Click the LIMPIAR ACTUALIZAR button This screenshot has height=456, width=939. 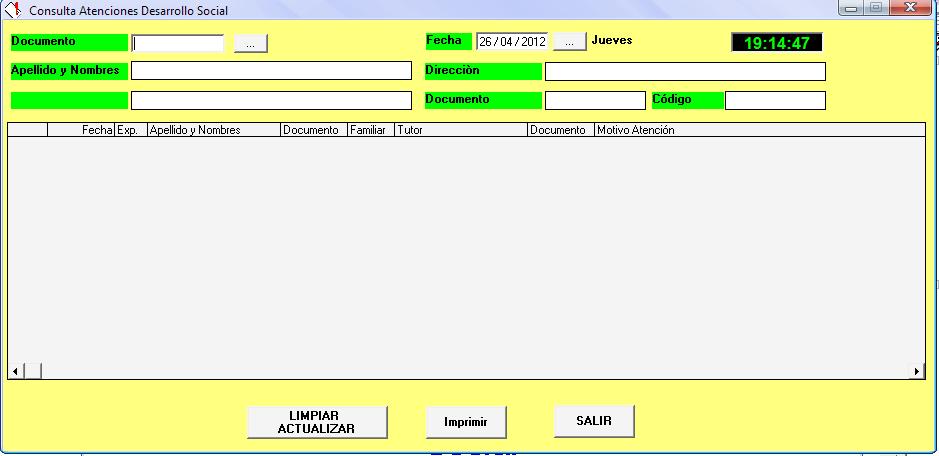(x=316, y=422)
